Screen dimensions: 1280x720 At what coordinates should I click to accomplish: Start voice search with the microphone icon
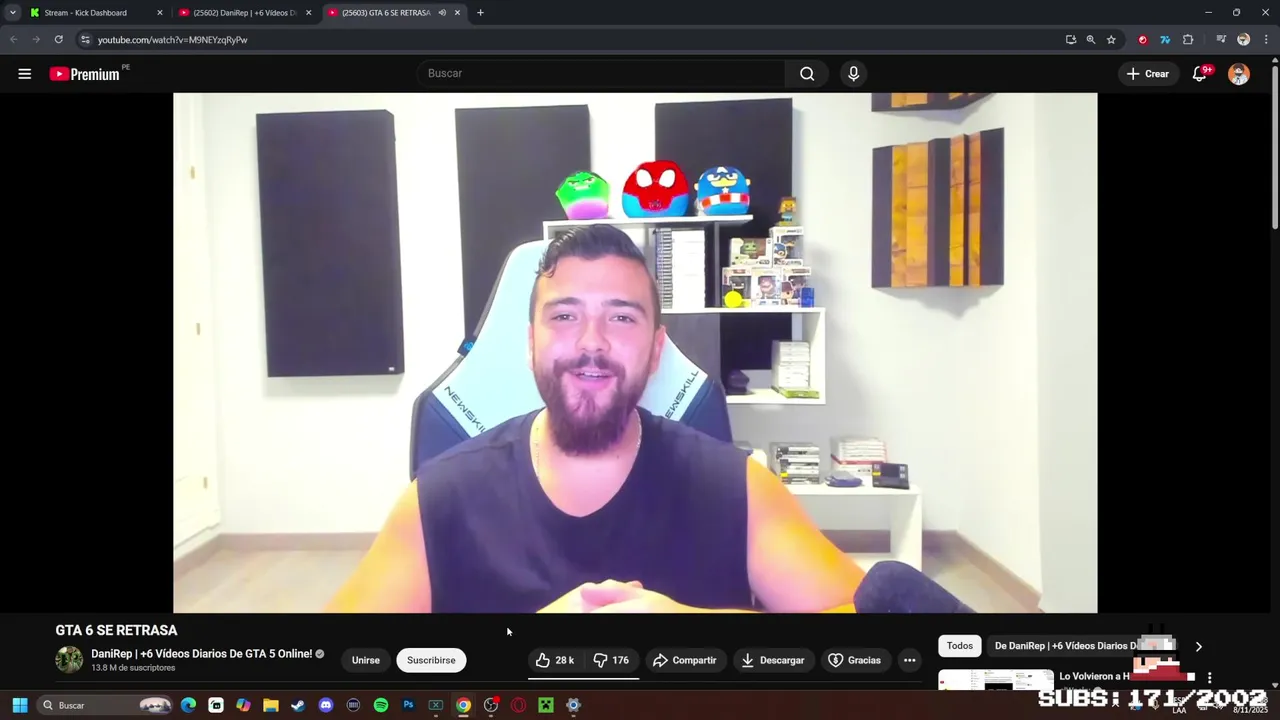coord(853,73)
